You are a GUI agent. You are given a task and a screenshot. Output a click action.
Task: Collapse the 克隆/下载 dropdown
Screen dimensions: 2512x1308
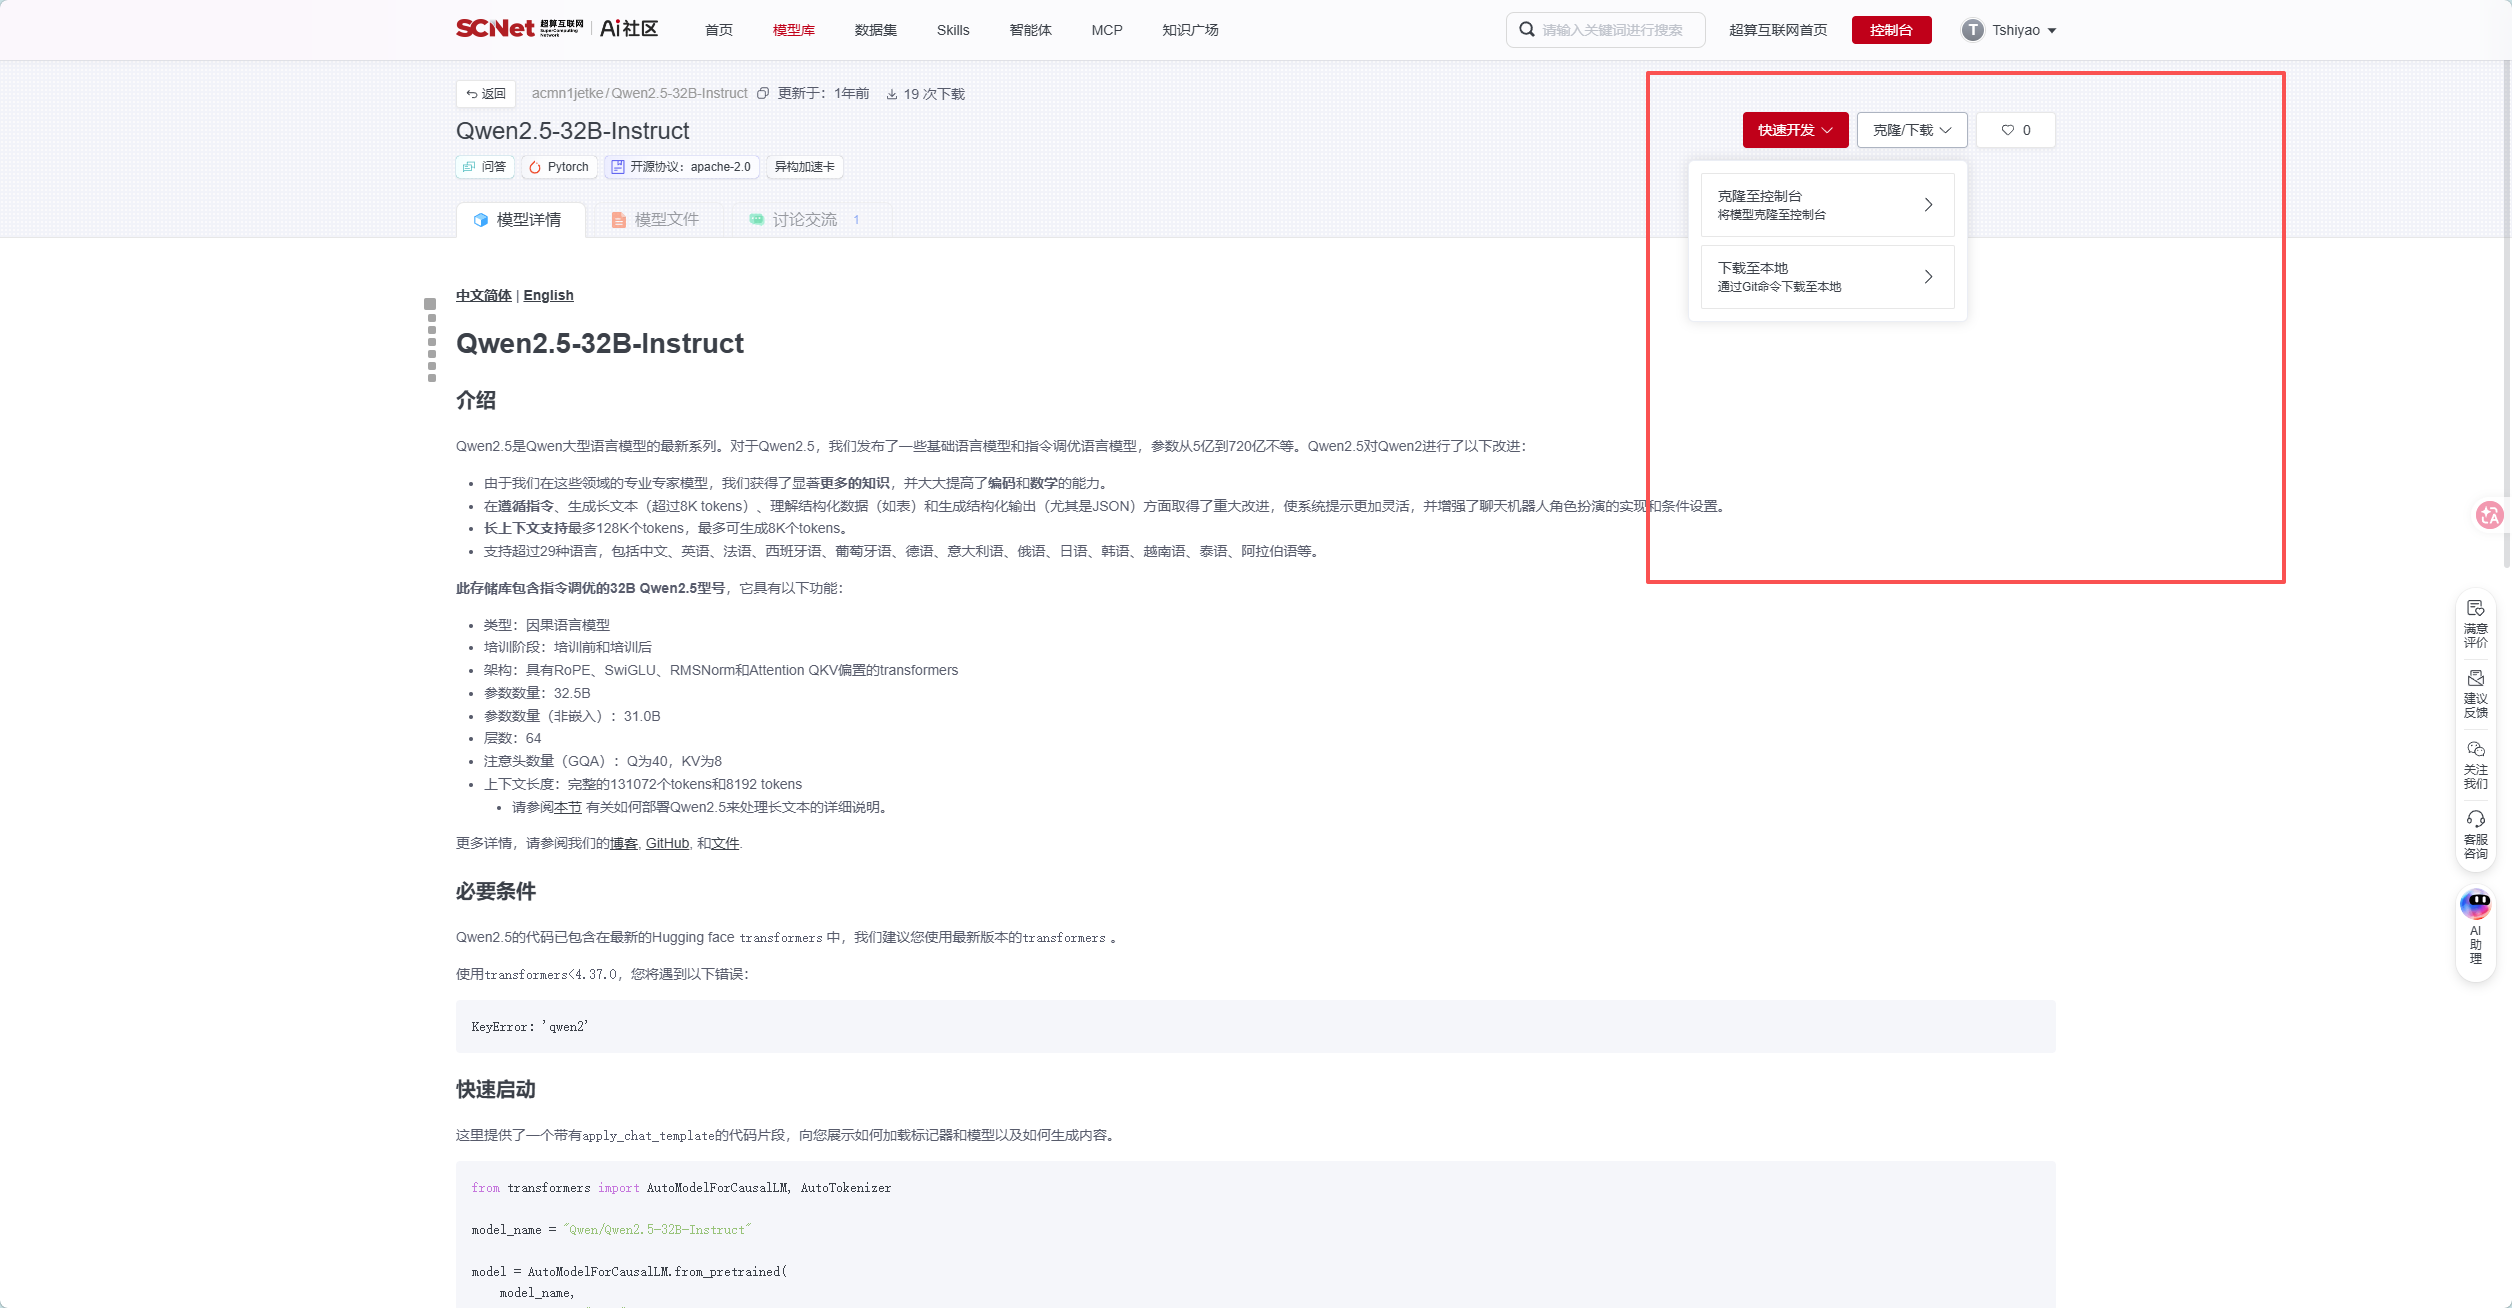[1912, 130]
